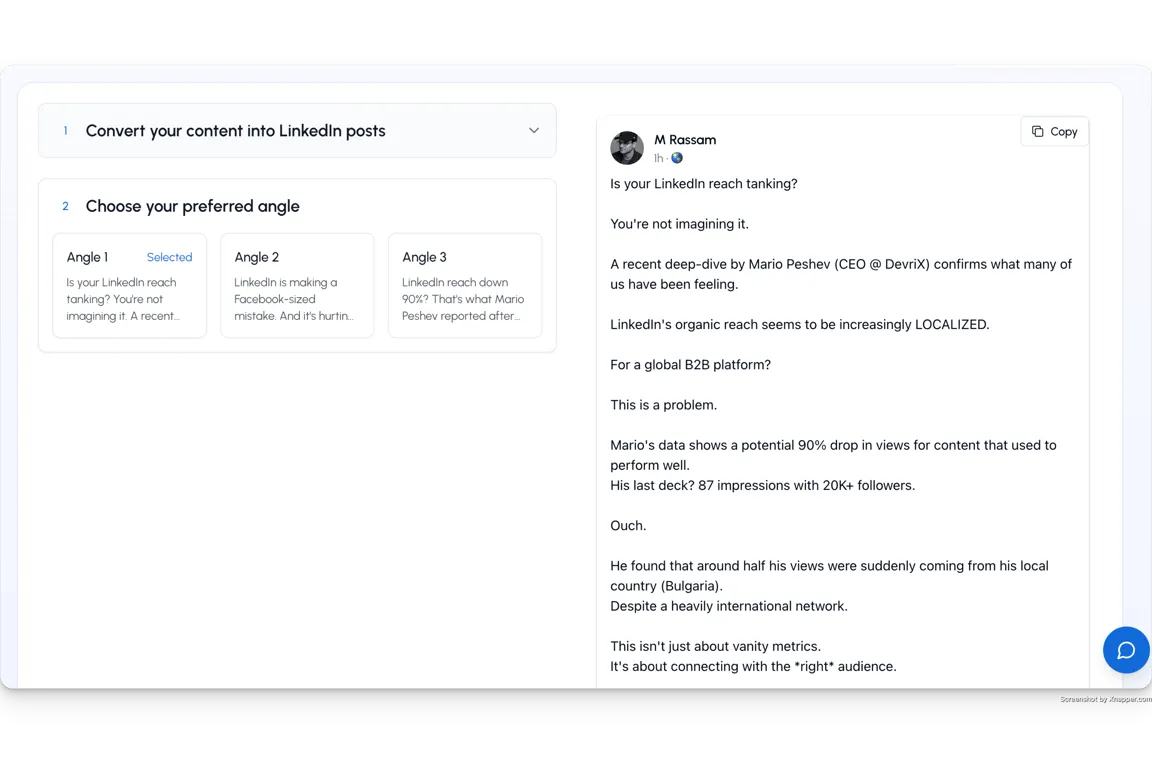Select the Angle 2 card

(297, 286)
